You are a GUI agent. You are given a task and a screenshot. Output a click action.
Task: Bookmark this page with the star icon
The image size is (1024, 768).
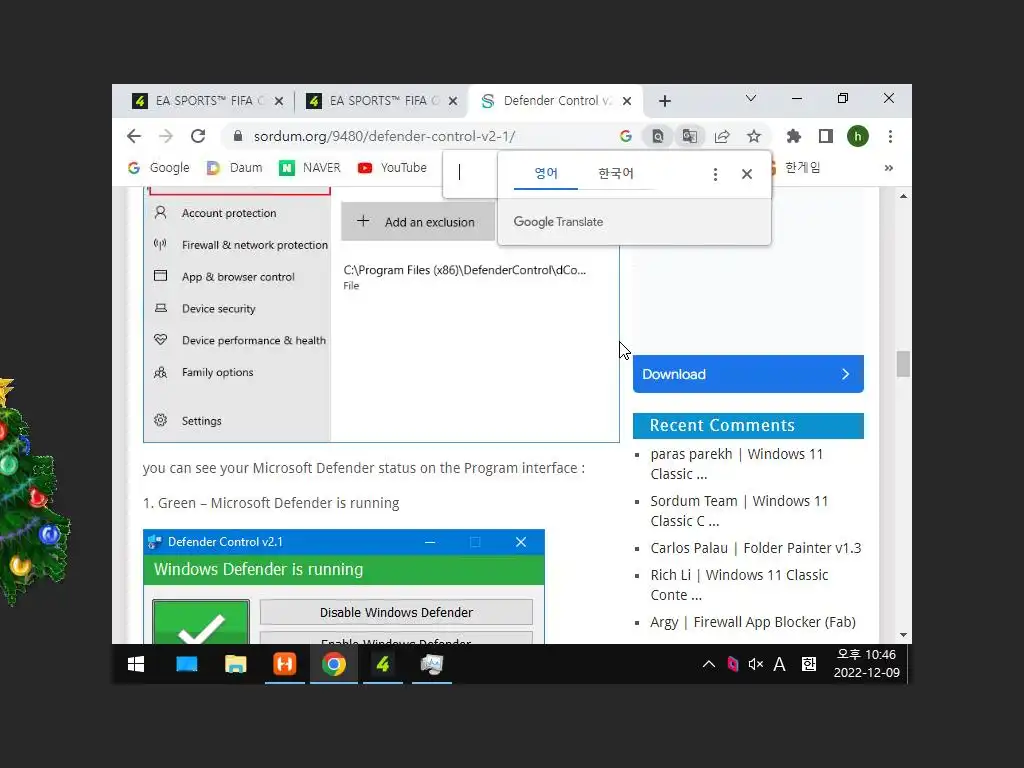point(754,136)
